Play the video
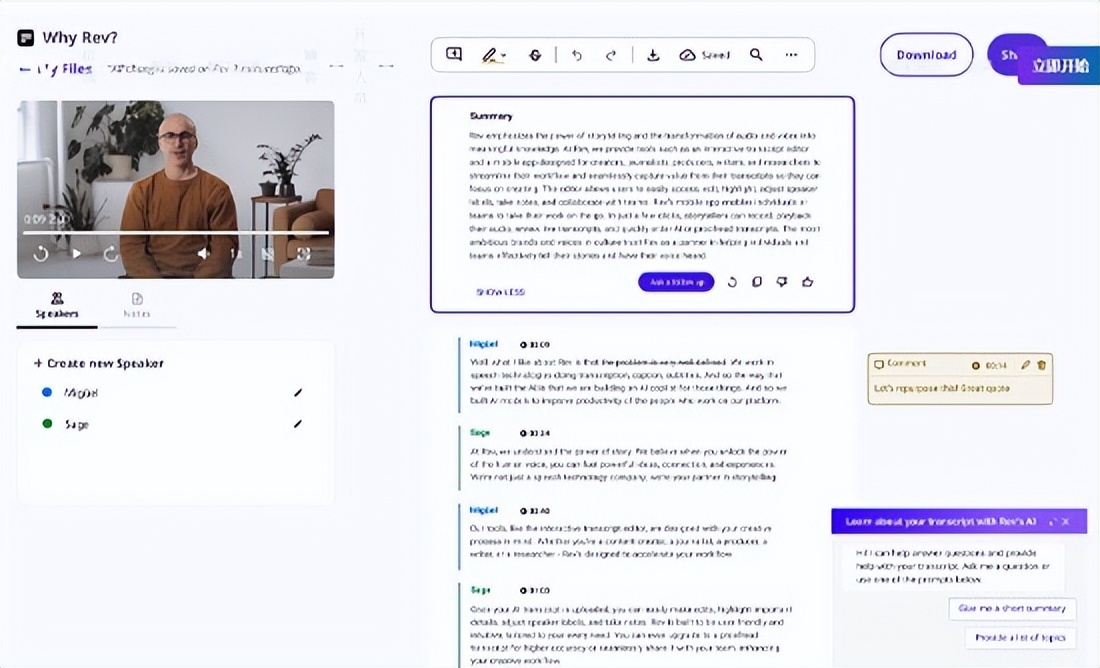Viewport: 1100px width, 668px height. (77, 254)
